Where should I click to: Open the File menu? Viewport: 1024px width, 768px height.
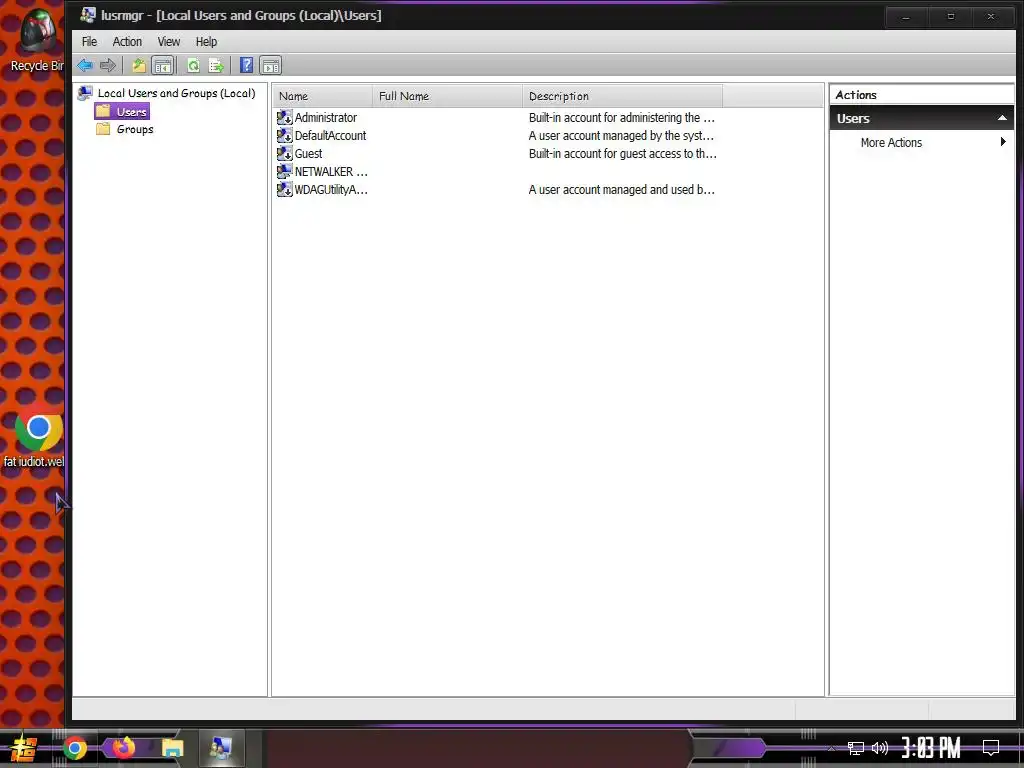tap(89, 42)
